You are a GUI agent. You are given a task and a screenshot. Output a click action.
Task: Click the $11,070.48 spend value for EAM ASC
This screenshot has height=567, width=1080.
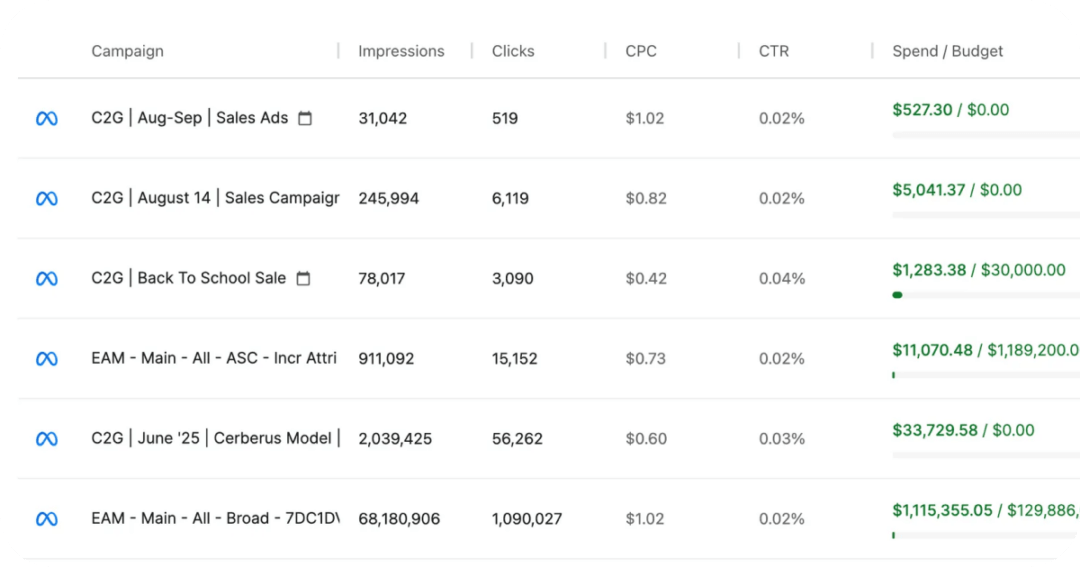coord(932,350)
